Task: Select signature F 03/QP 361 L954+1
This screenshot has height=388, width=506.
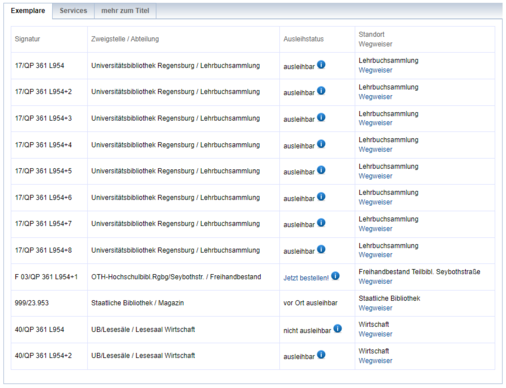Action: point(46,277)
